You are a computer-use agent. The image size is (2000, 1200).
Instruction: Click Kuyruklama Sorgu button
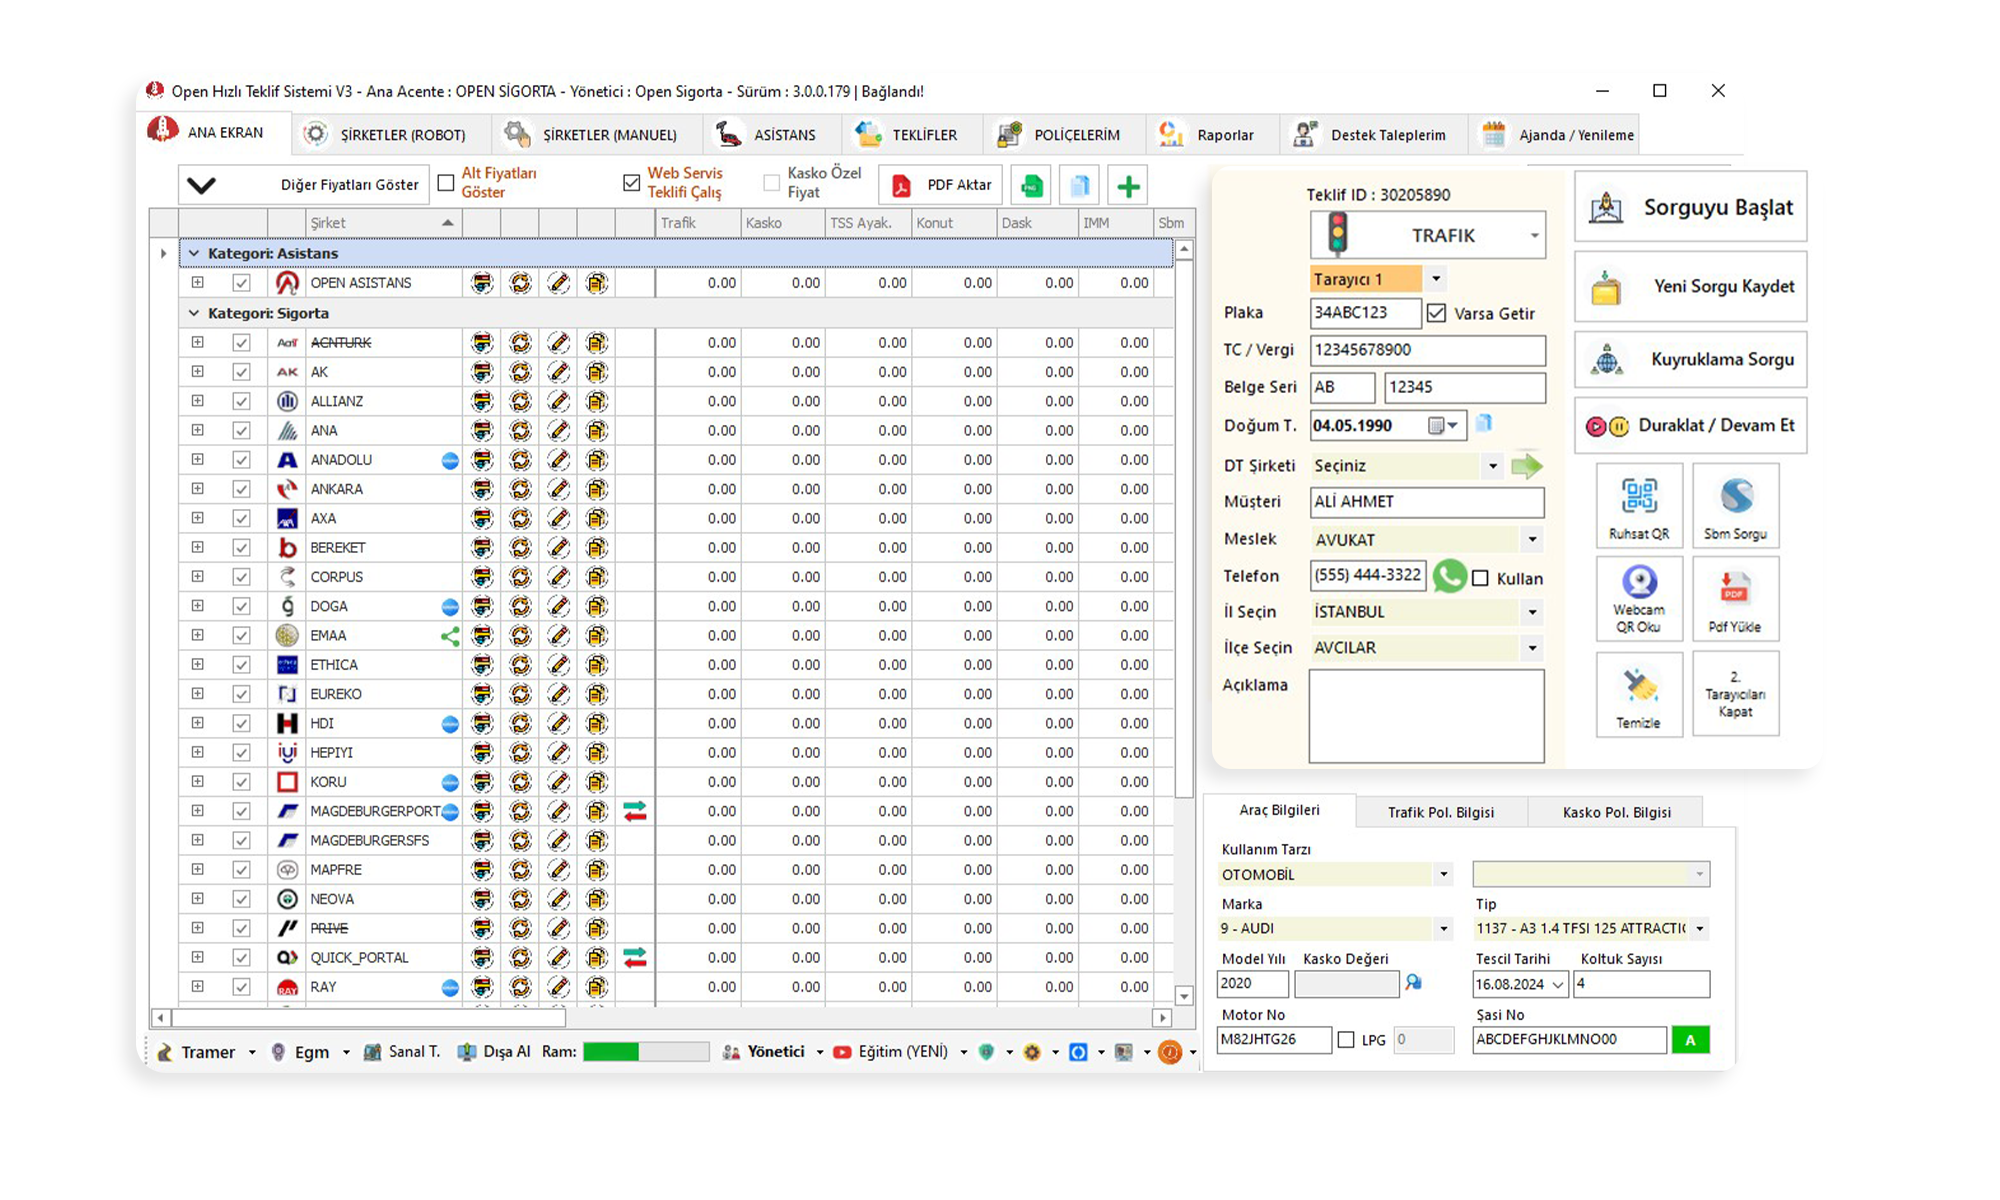click(x=1691, y=360)
